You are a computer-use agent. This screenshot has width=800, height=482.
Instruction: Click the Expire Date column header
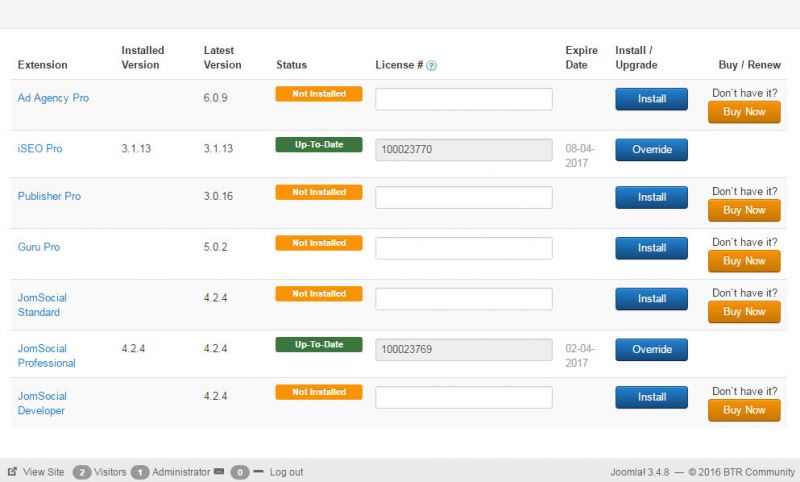coord(581,58)
